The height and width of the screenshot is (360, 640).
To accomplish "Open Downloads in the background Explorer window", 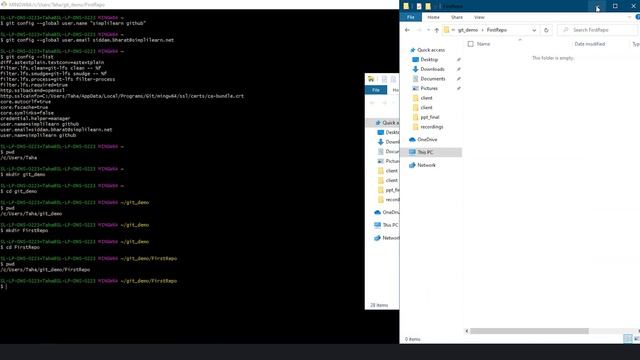I will (x=388, y=142).
